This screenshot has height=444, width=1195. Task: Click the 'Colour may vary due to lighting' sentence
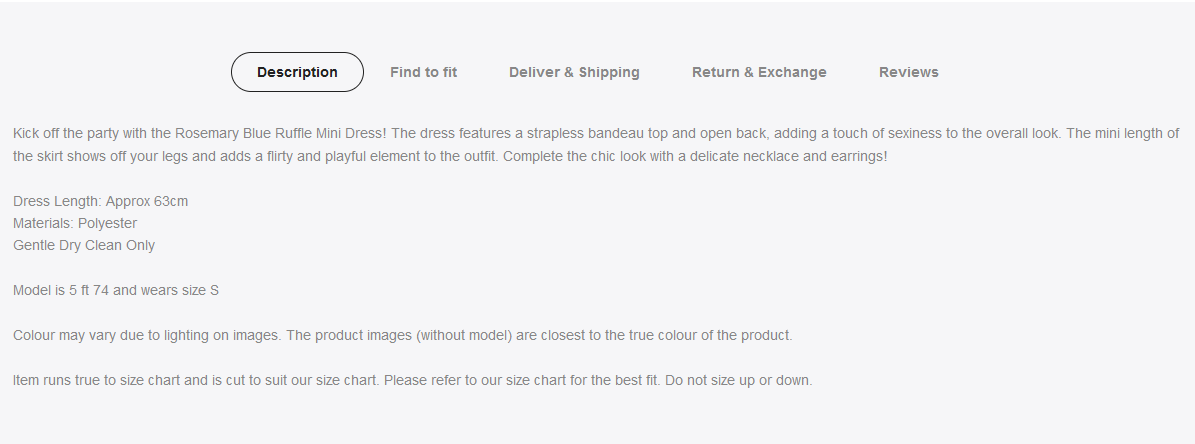pyautogui.click(x=146, y=335)
